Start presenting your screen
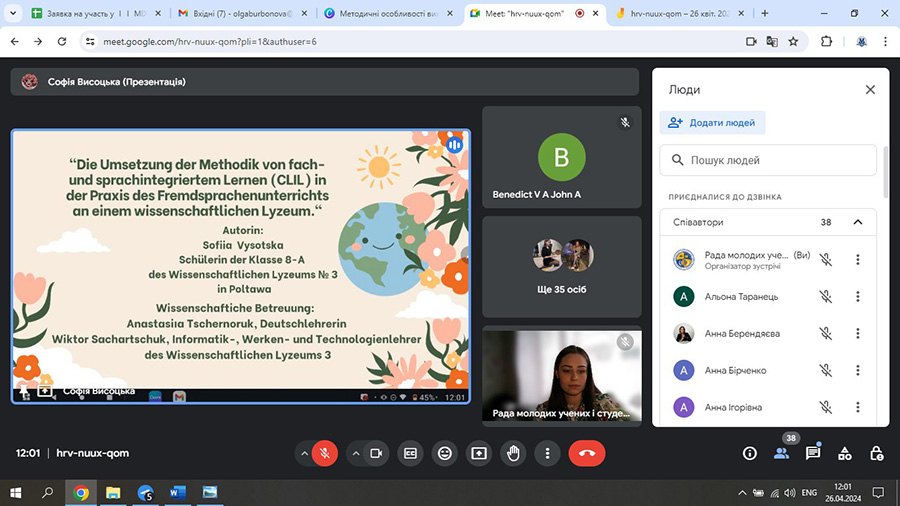The height and width of the screenshot is (506, 900). click(479, 453)
